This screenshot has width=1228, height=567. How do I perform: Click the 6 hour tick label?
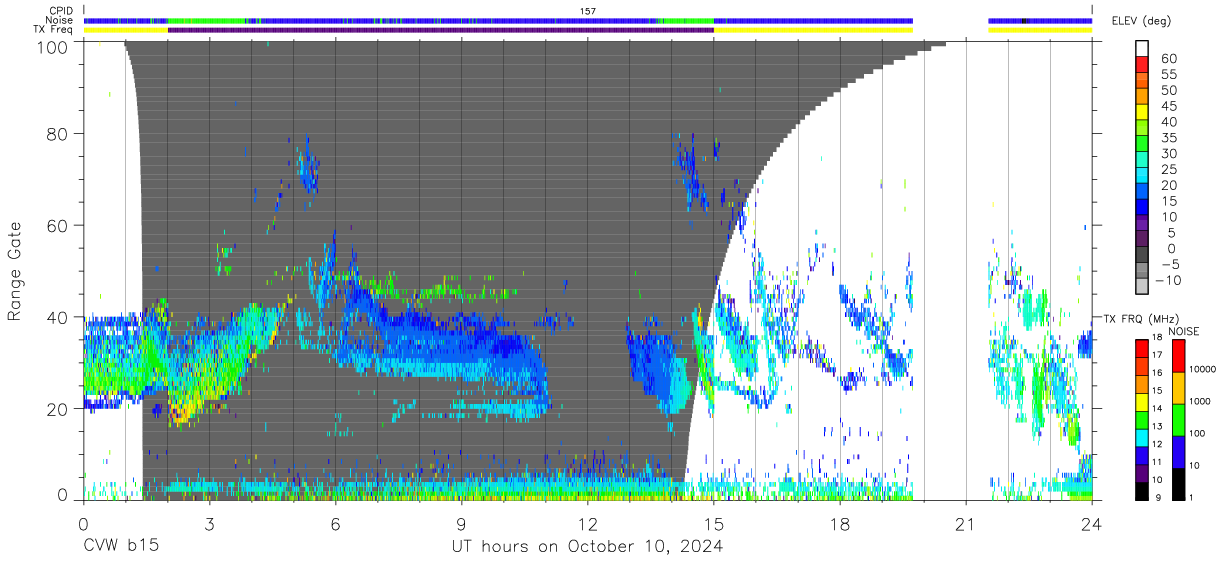(x=335, y=523)
